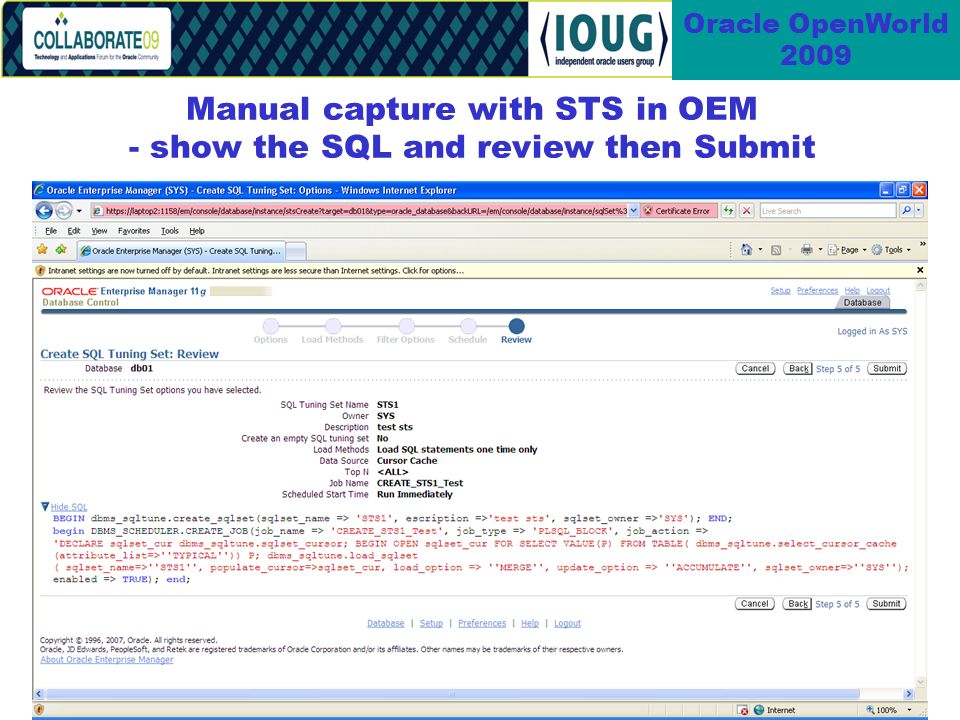Open the Tools gear menu button
960x720 pixels.
(891, 250)
